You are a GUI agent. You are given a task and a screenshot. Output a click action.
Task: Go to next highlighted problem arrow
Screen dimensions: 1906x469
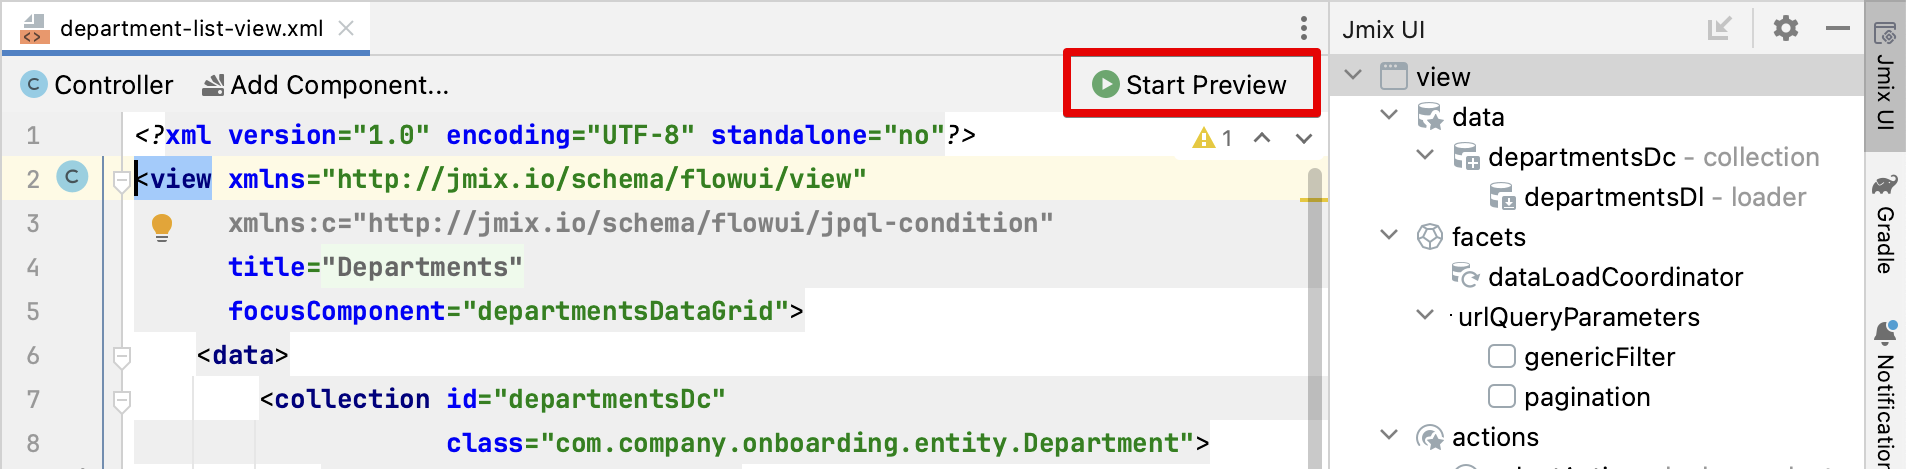pos(1303,138)
